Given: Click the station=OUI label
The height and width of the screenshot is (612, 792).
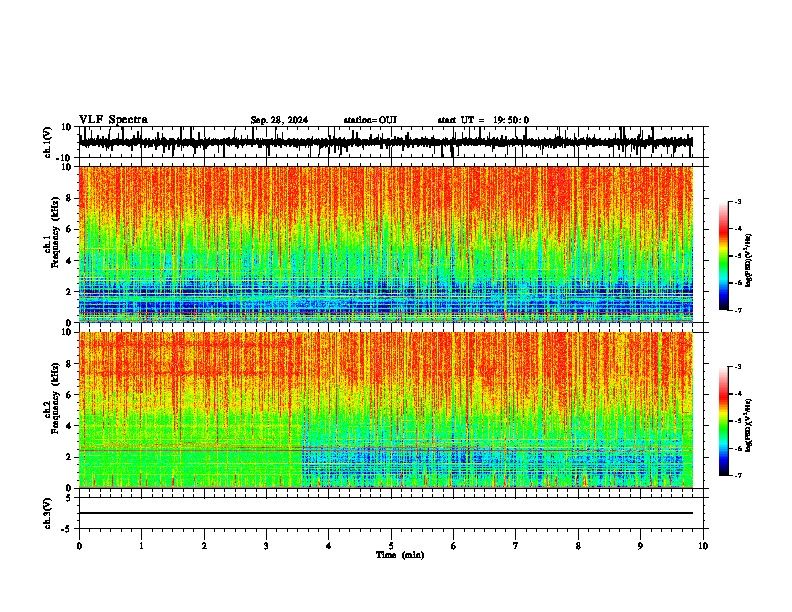Looking at the screenshot, I should [370, 120].
